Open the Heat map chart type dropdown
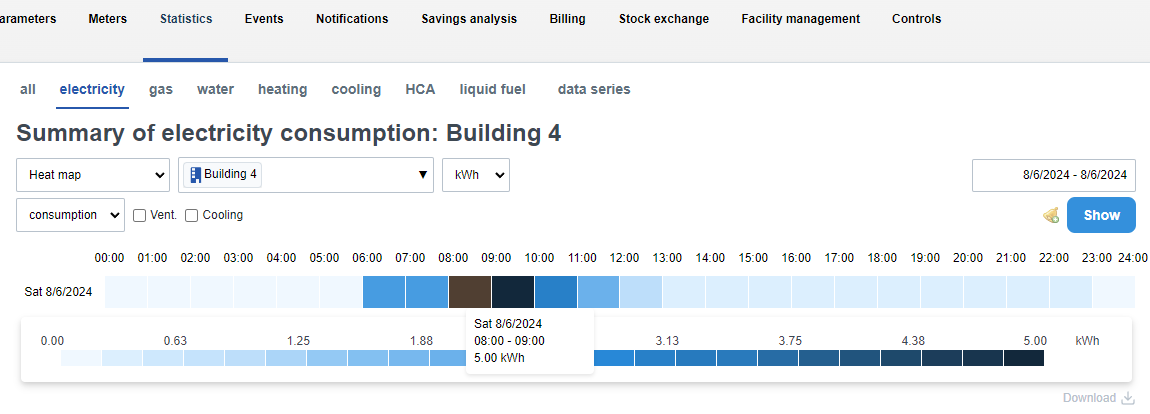Viewport: 1150px width, 414px height. [x=93, y=174]
